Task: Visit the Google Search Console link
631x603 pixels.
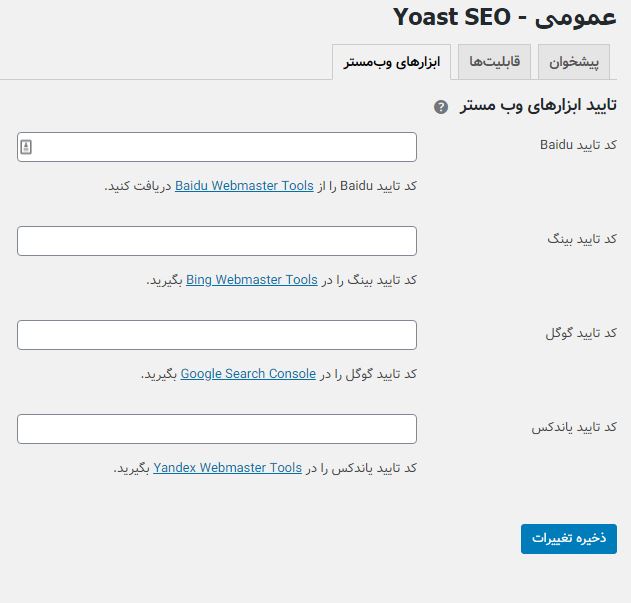Action: coord(248,374)
